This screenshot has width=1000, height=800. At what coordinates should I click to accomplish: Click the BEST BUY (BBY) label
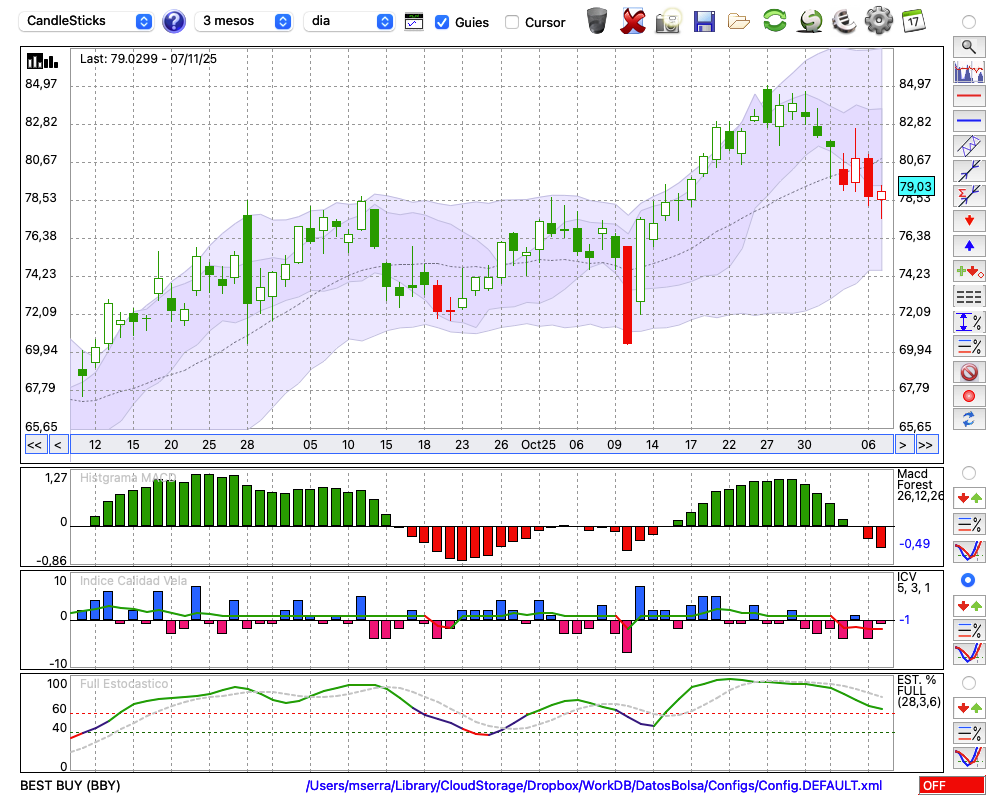70,785
